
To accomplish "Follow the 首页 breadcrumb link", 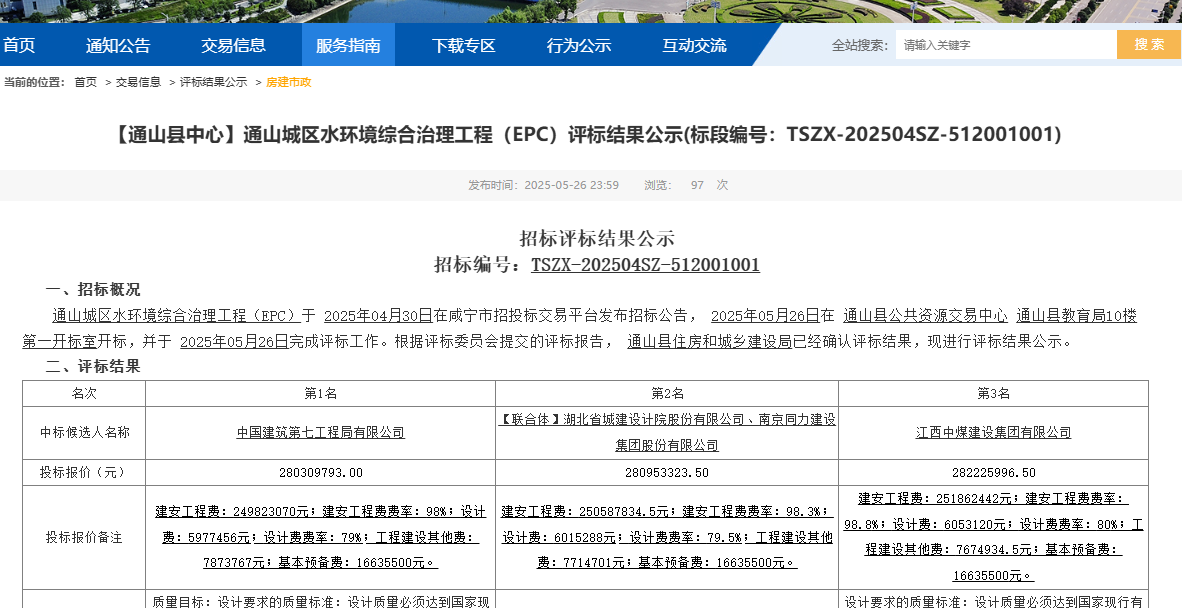I will (x=86, y=82).
